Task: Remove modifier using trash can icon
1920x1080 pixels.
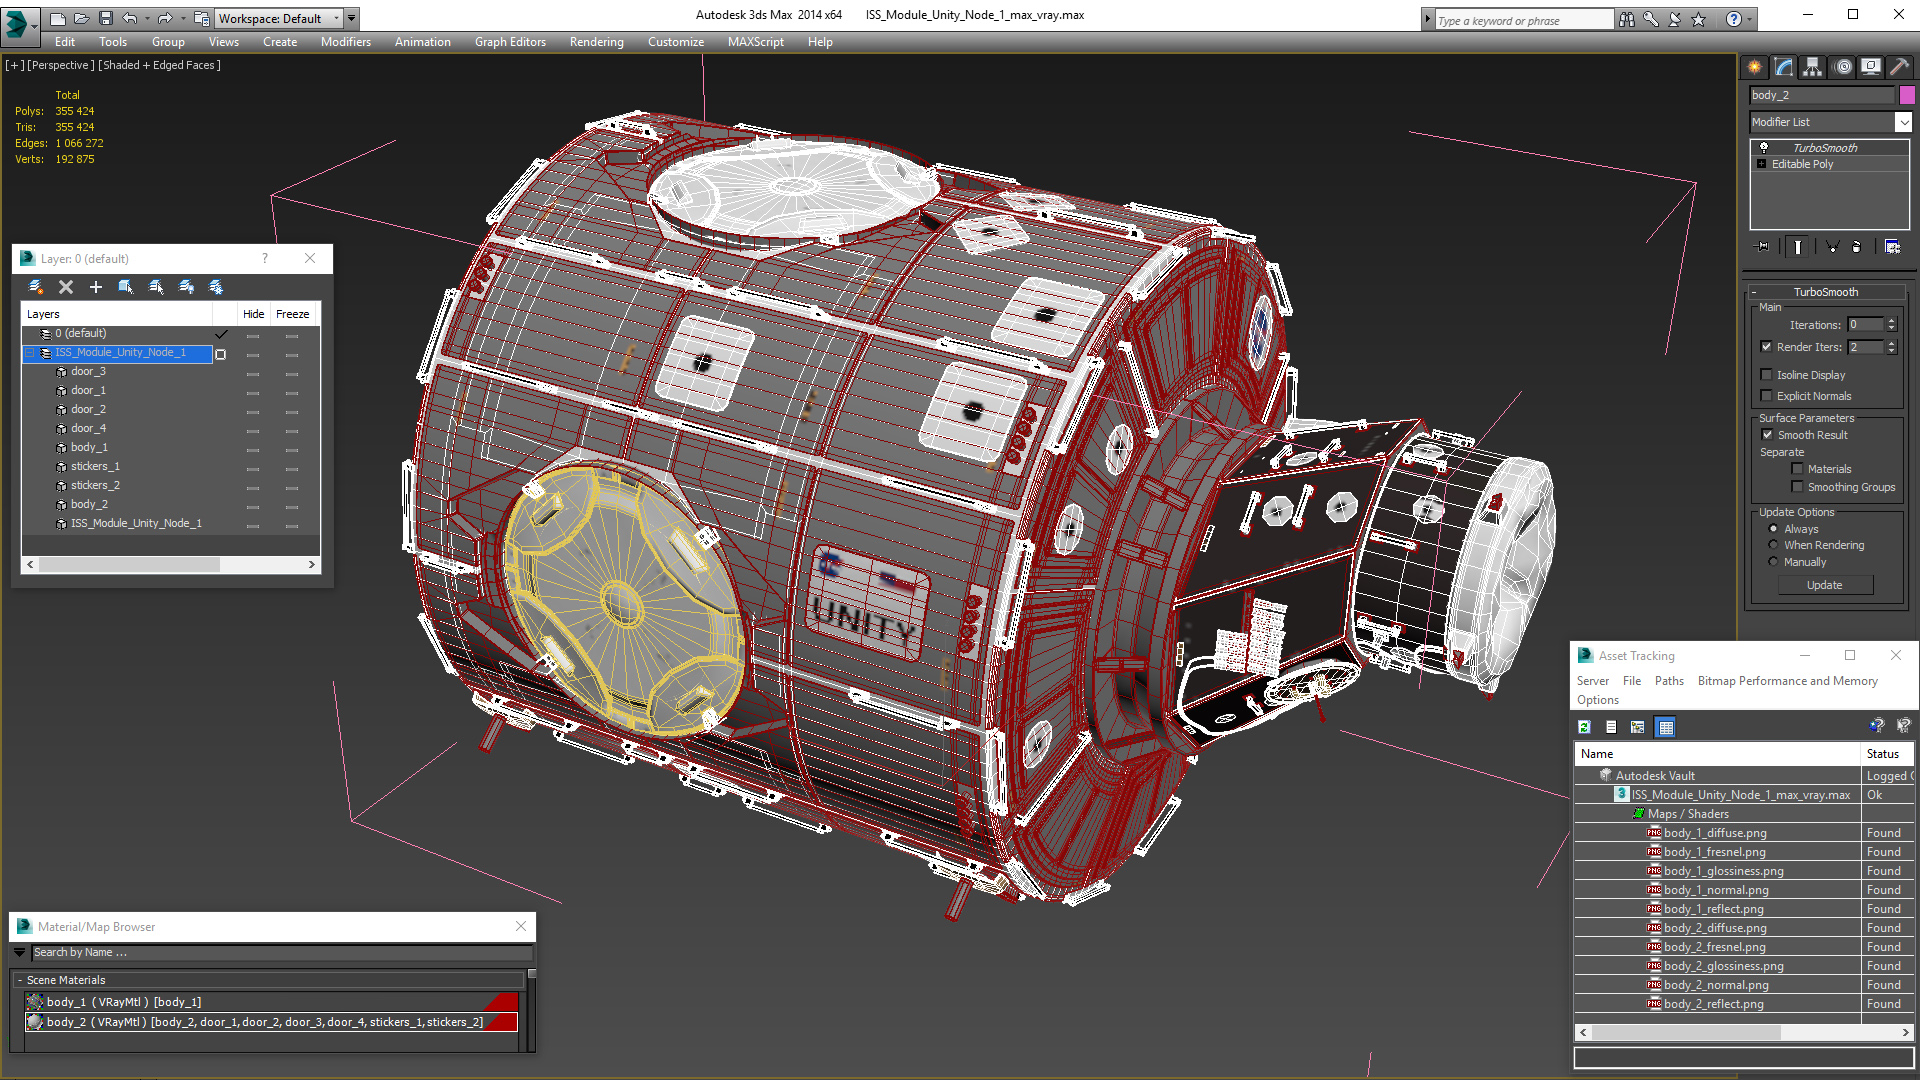Action: click(x=1857, y=246)
